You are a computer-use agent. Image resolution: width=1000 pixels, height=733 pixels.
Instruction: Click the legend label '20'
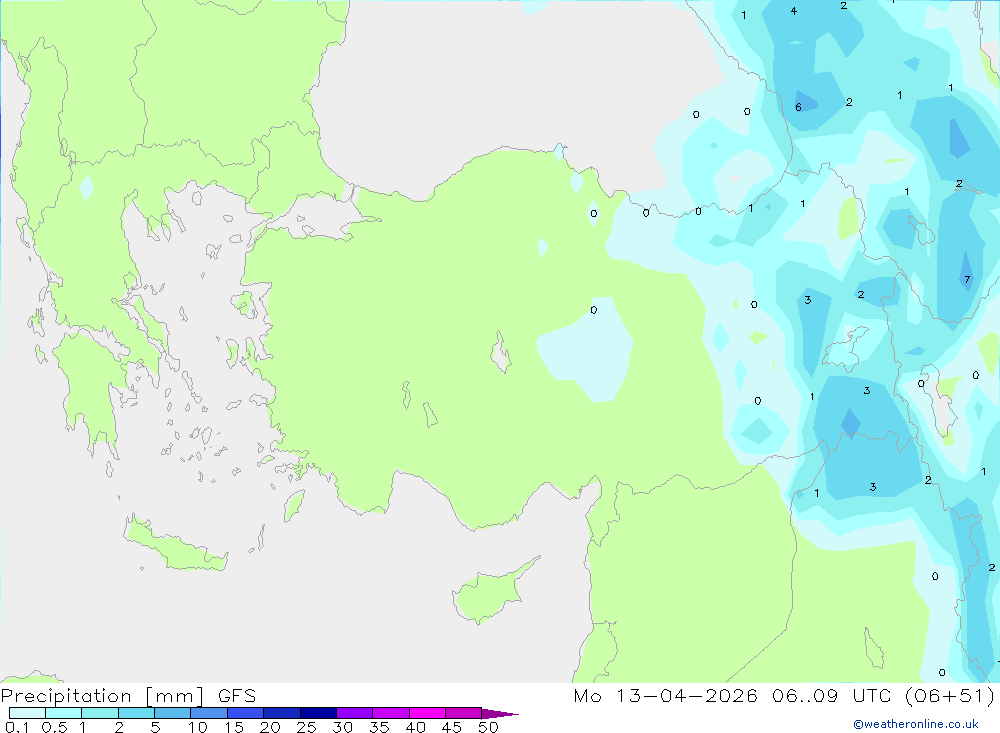coord(270,727)
